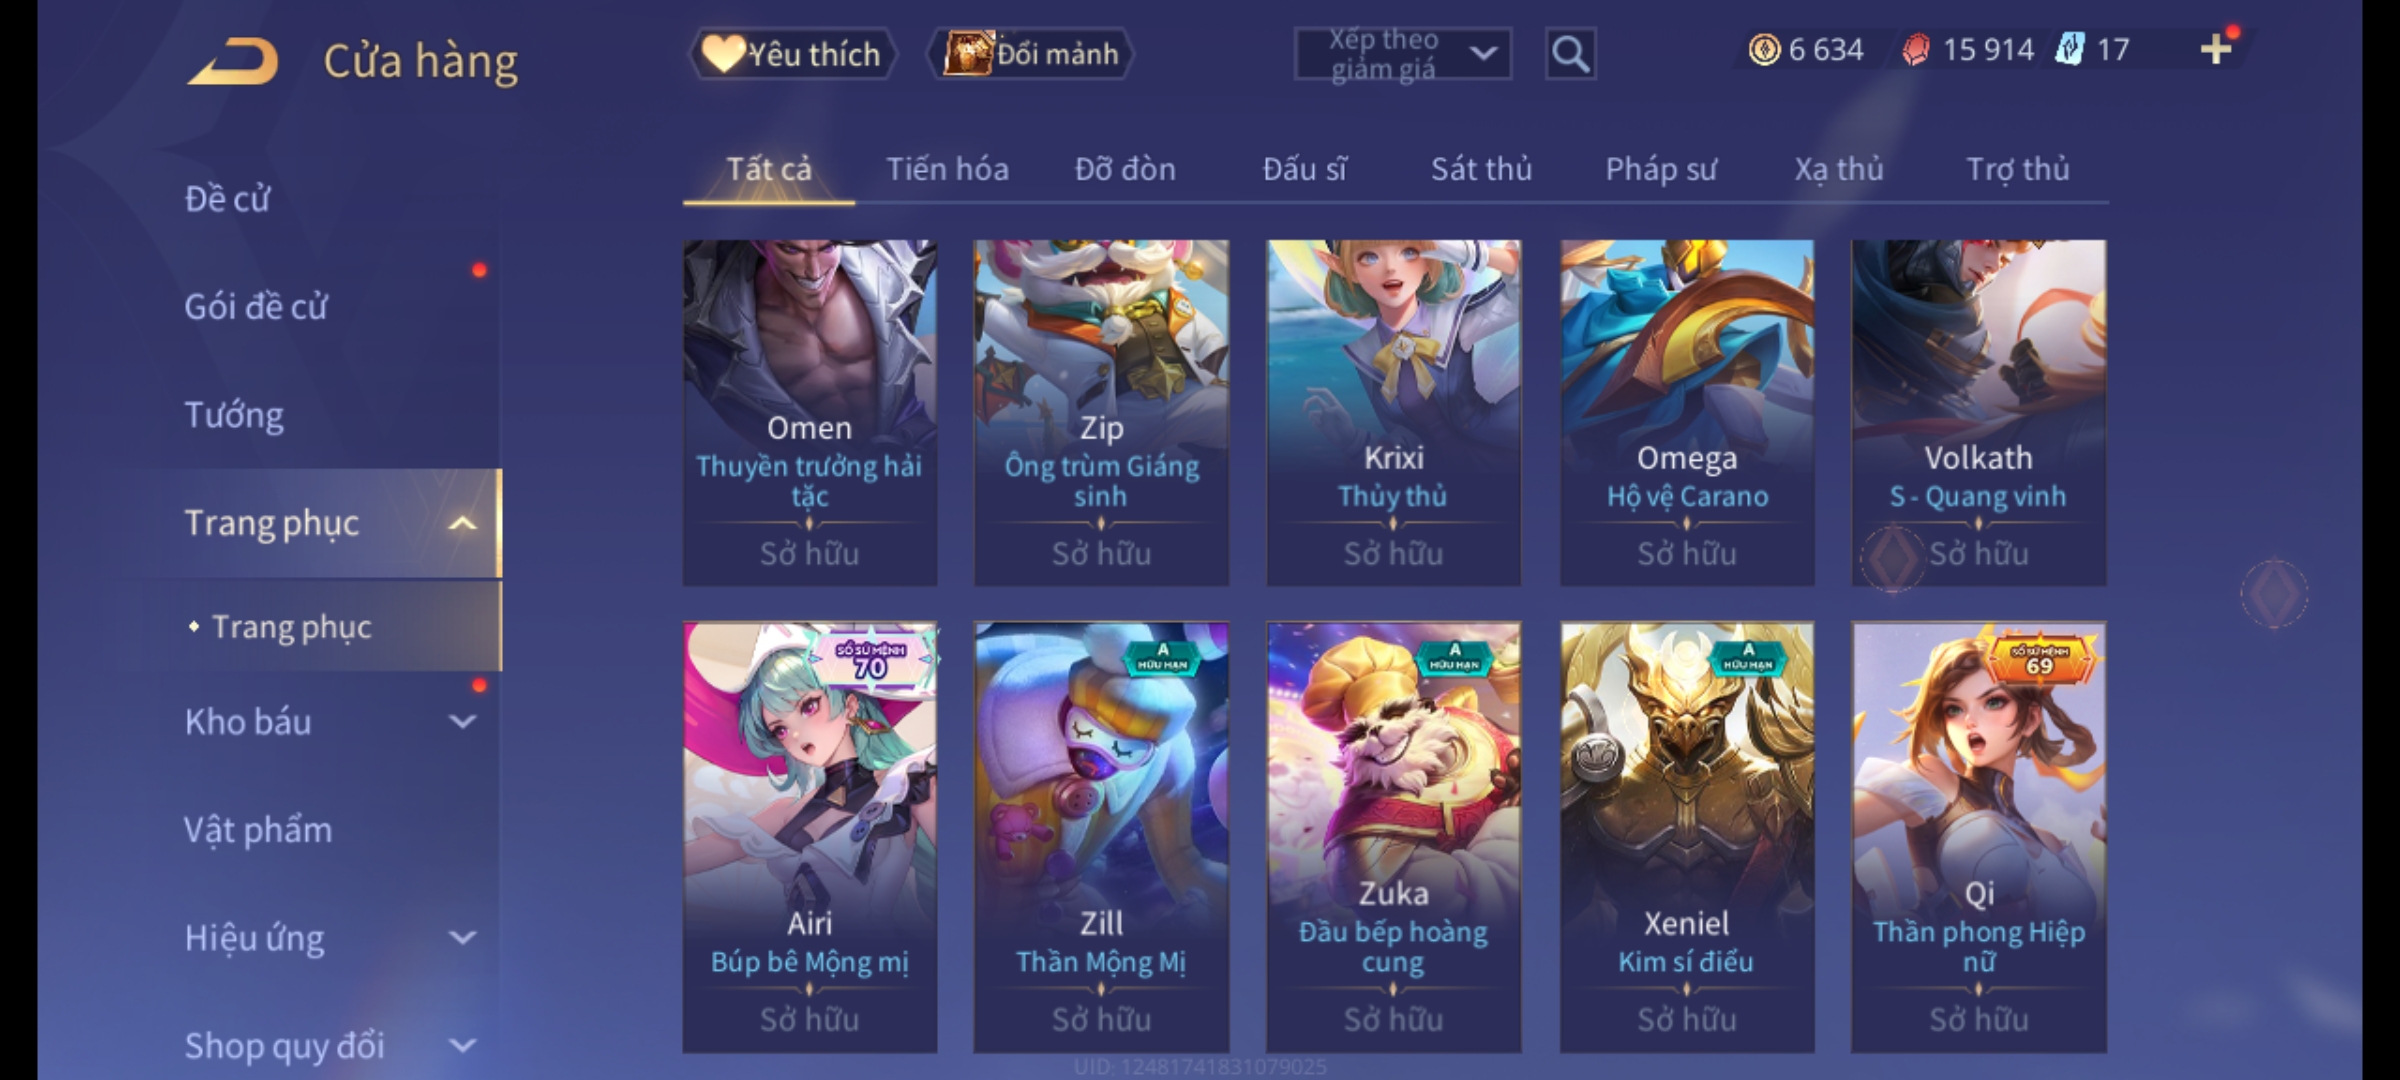Expand the Hiệu ứng sidebar section
This screenshot has width=2400, height=1080.
click(x=462, y=937)
